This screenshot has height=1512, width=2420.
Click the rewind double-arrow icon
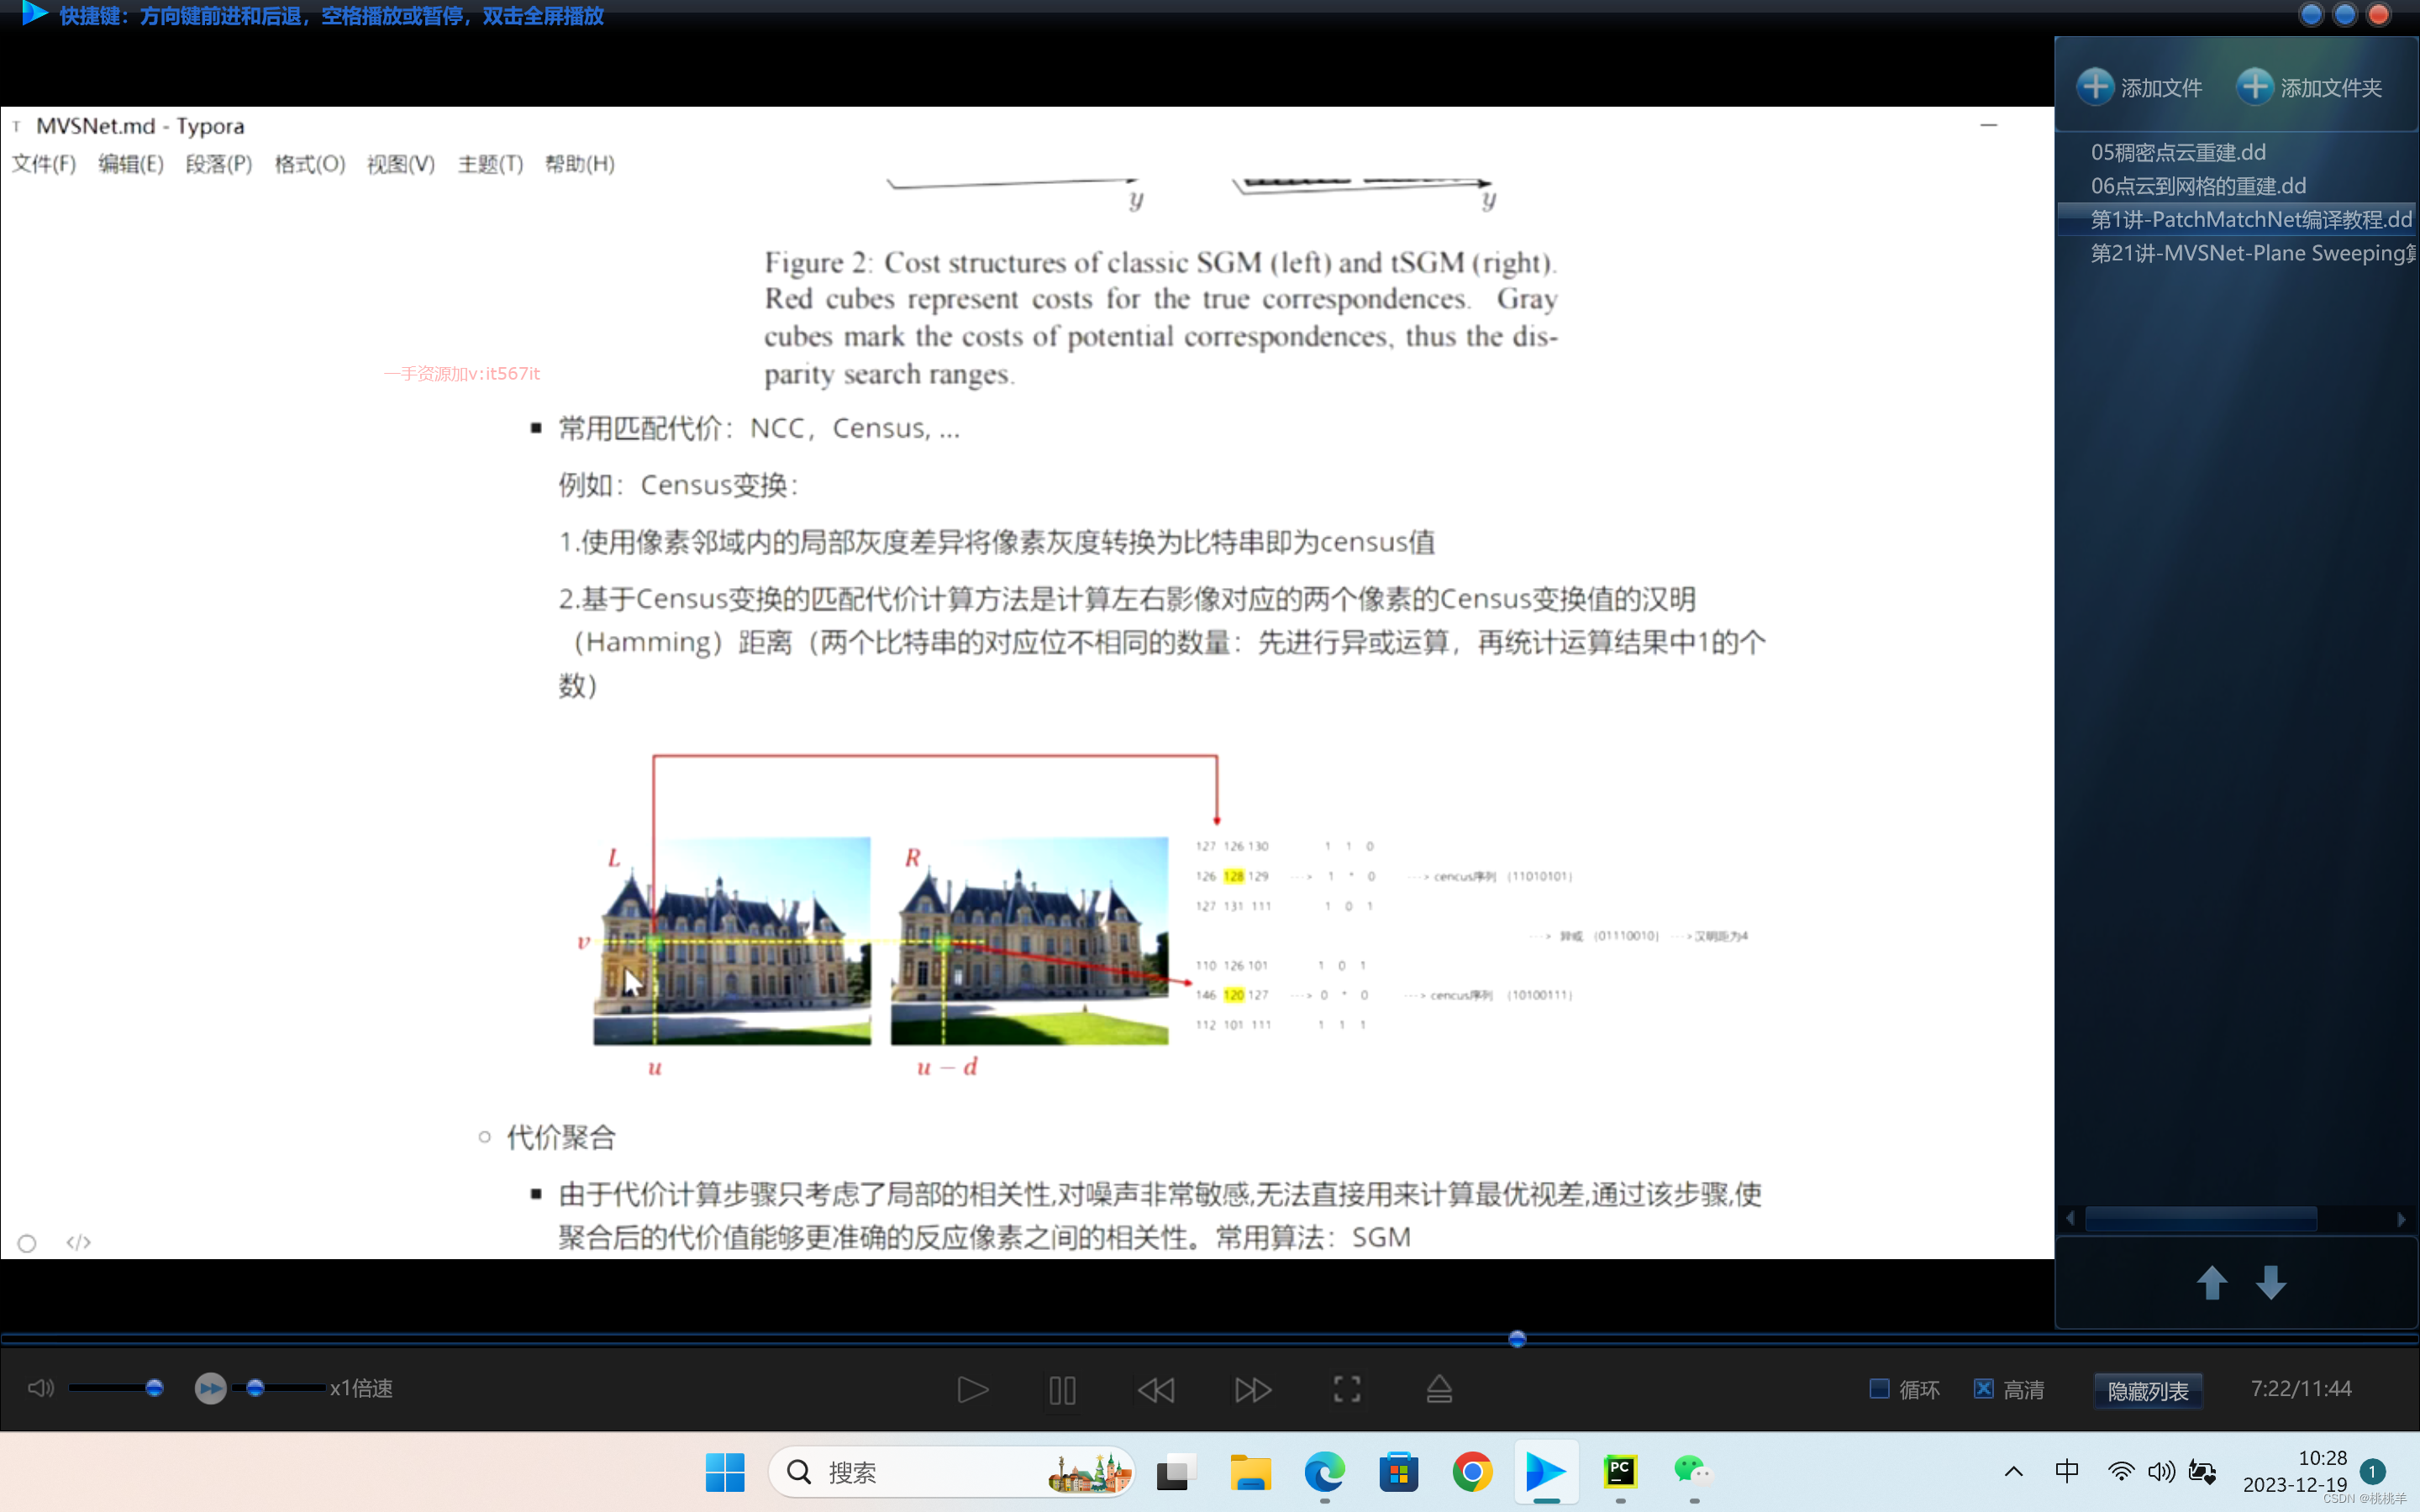[x=1156, y=1389]
